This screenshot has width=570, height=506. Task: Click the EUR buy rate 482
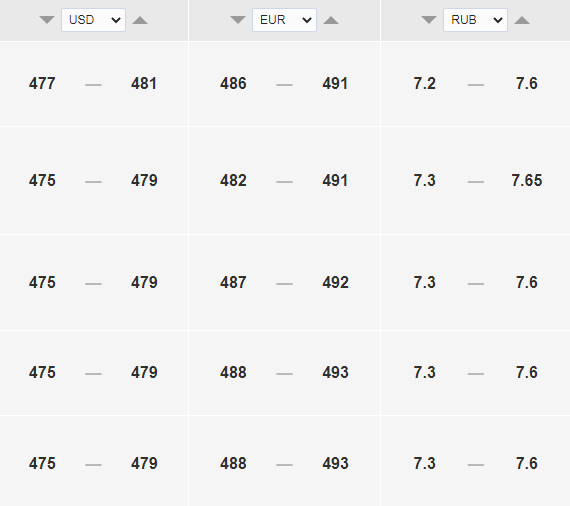pos(233,181)
